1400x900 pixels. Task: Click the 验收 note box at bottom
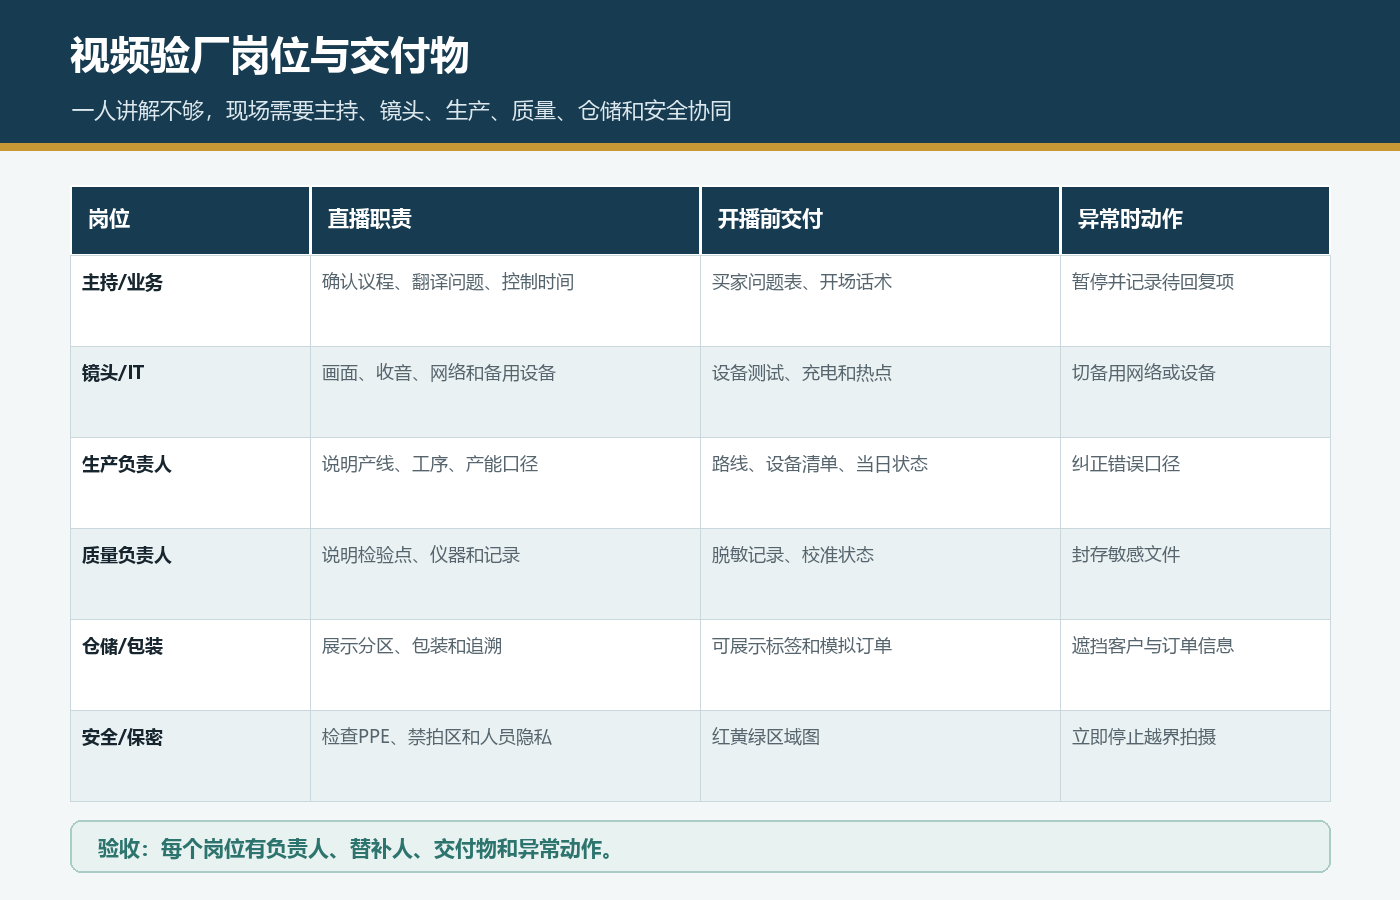coord(700,847)
